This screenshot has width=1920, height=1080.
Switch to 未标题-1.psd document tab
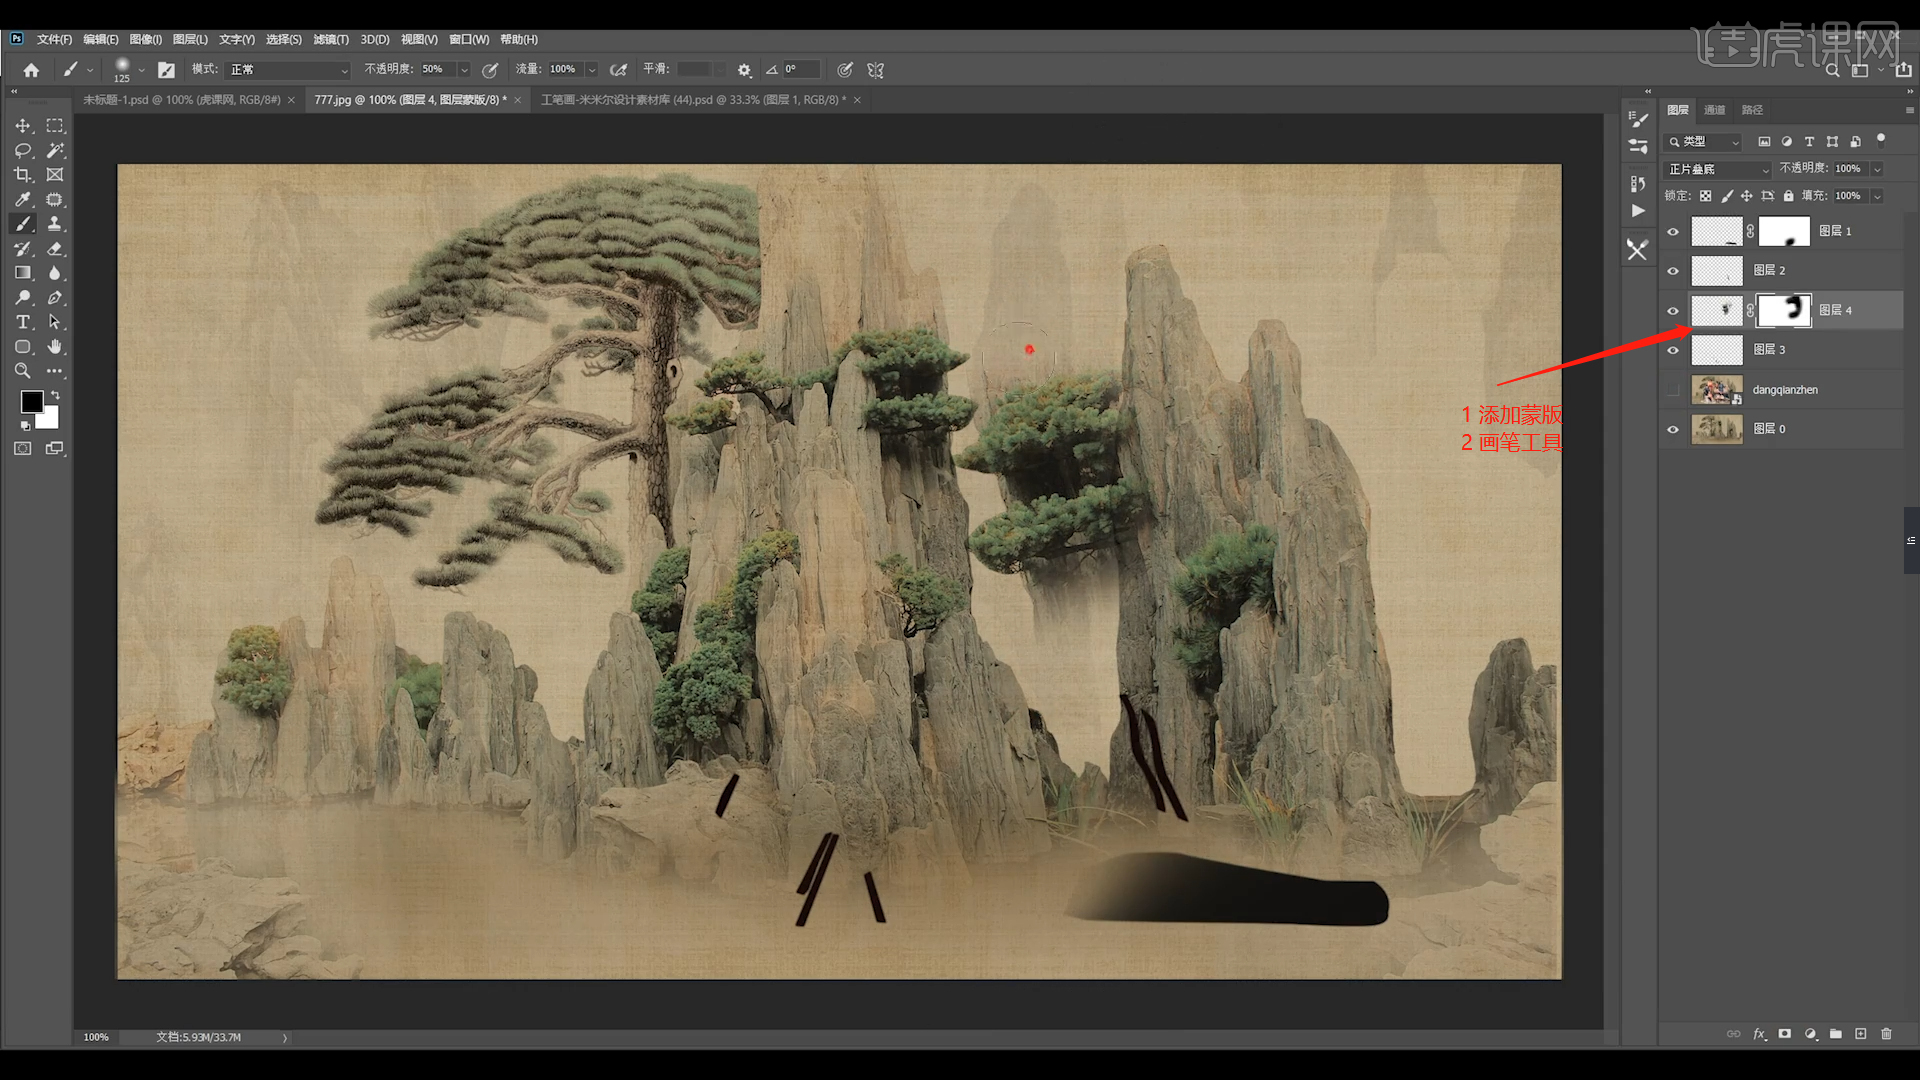coord(181,100)
